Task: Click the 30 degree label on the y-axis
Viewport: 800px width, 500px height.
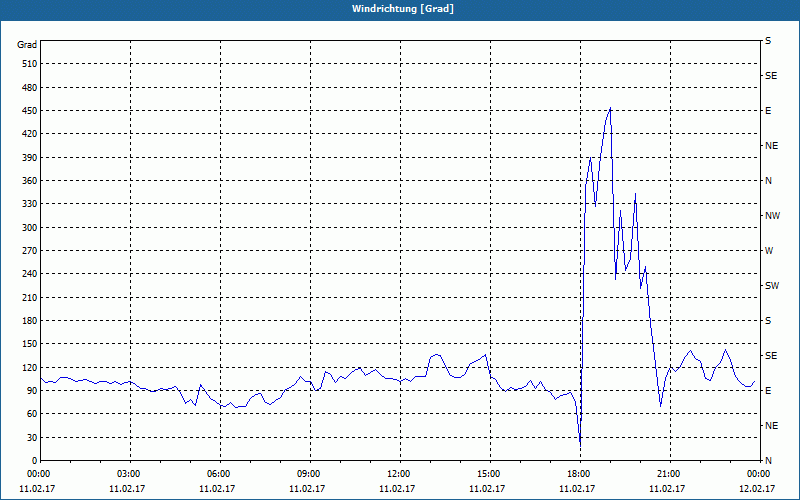Action: (32, 437)
